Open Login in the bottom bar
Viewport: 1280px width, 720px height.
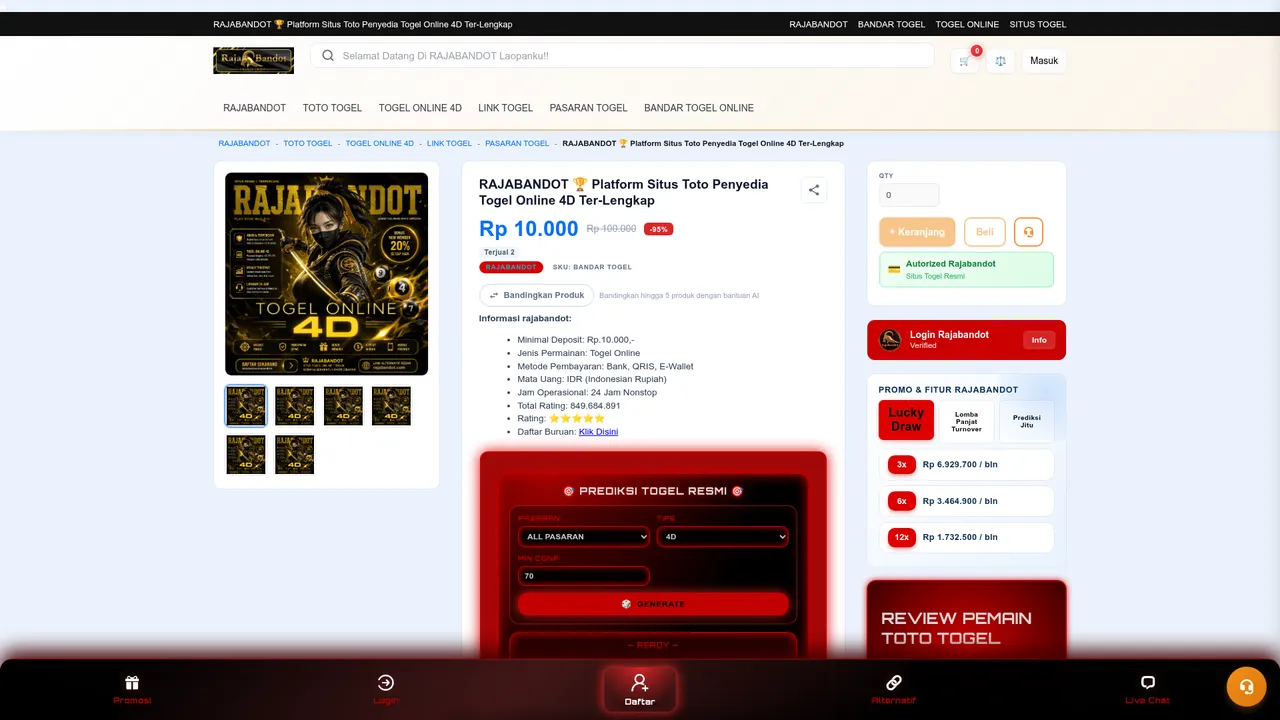(x=386, y=689)
